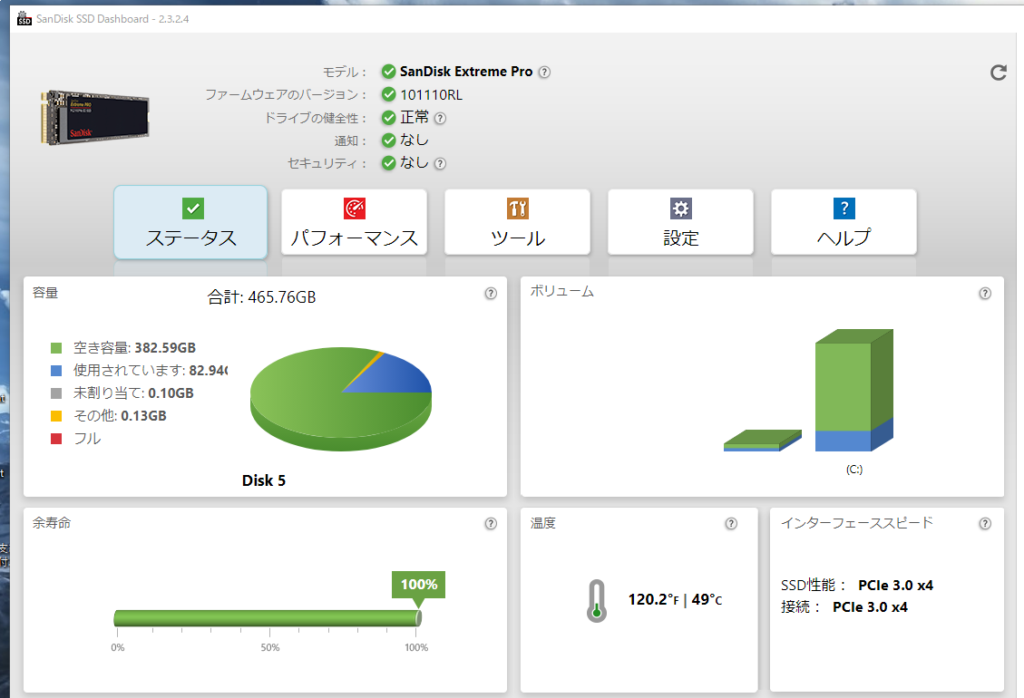
Task: Click the green check beside model name
Action: click(389, 71)
